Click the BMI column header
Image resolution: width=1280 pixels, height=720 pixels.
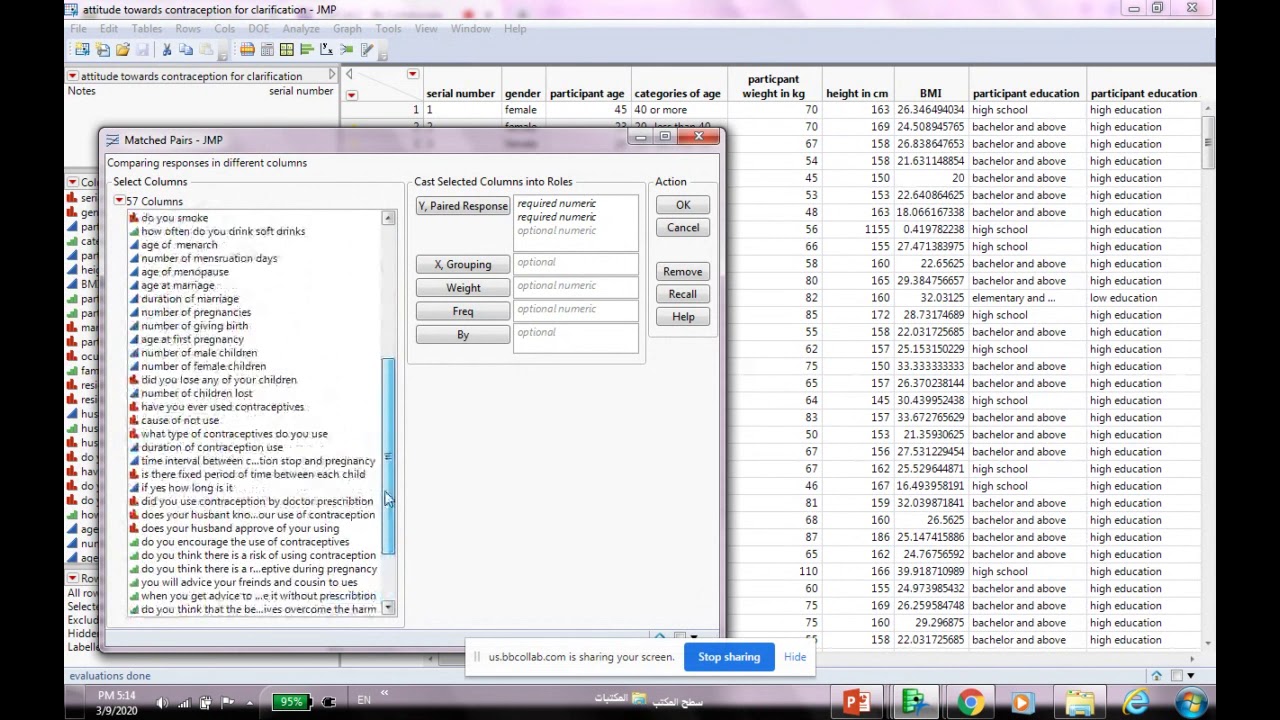pos(930,94)
